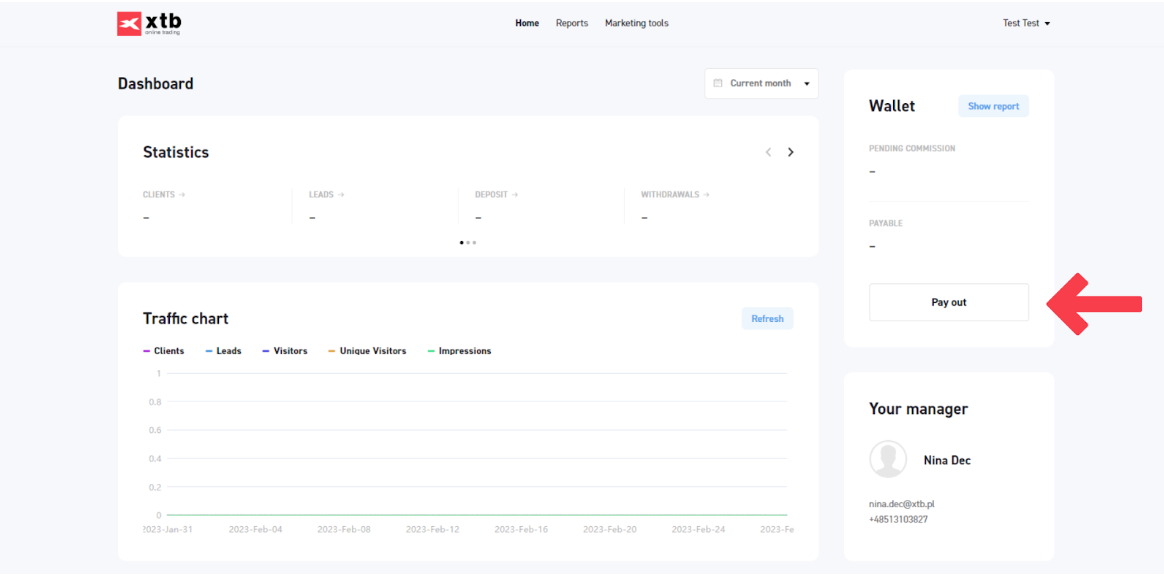Open the Test Test user menu
Screen dimensions: 1164x575
tap(1026, 23)
